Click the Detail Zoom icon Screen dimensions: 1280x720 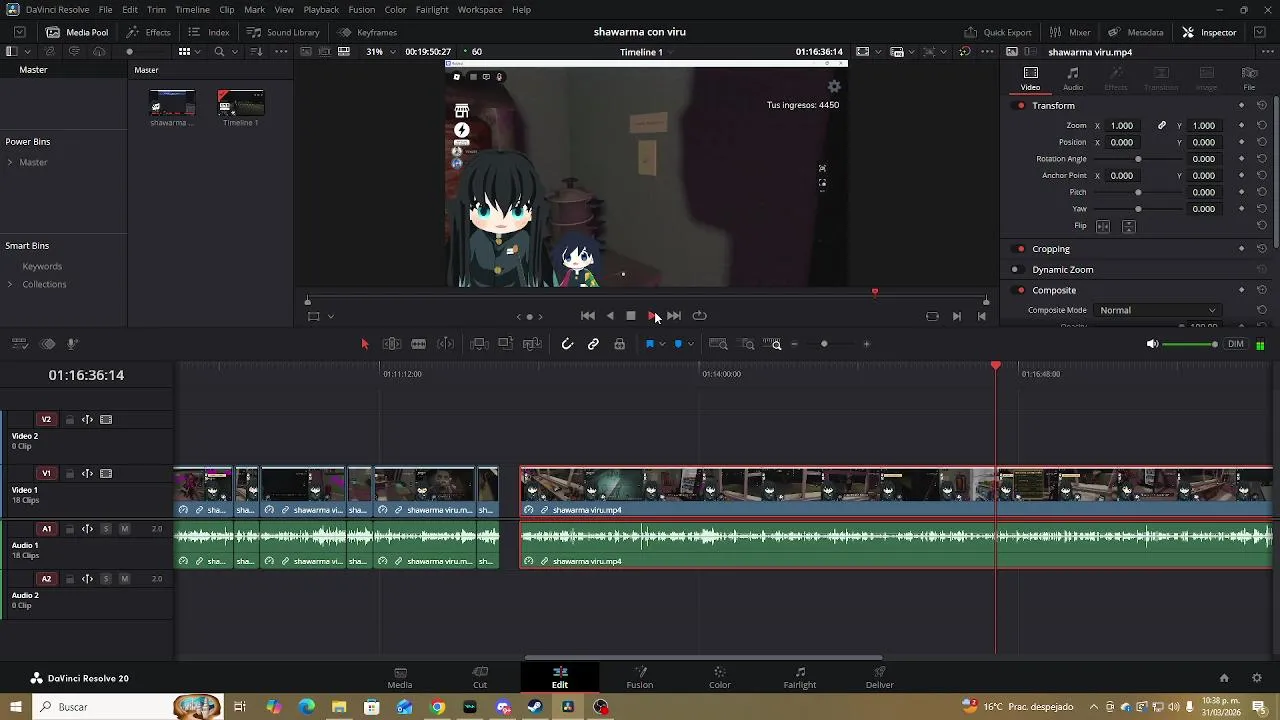click(x=747, y=344)
